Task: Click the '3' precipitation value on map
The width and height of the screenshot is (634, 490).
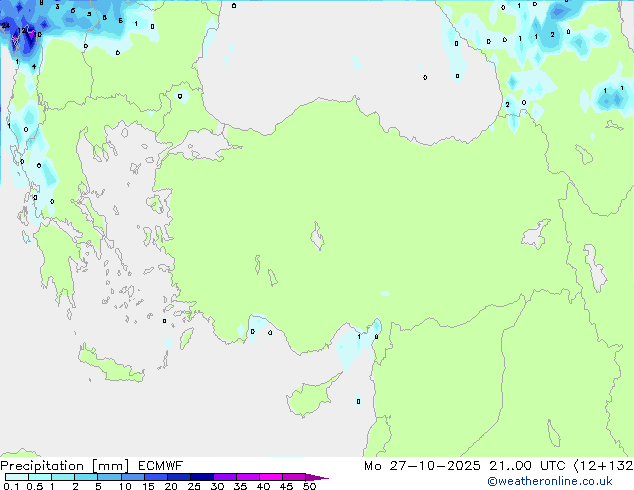Action: click(57, 6)
